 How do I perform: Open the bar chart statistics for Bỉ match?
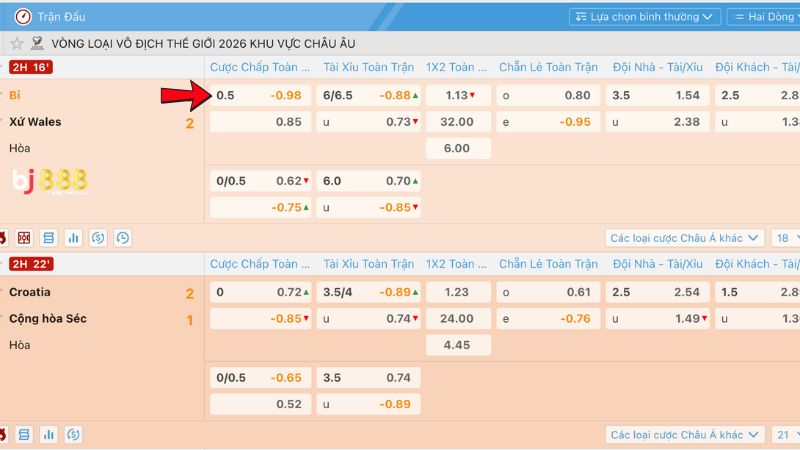[73, 238]
